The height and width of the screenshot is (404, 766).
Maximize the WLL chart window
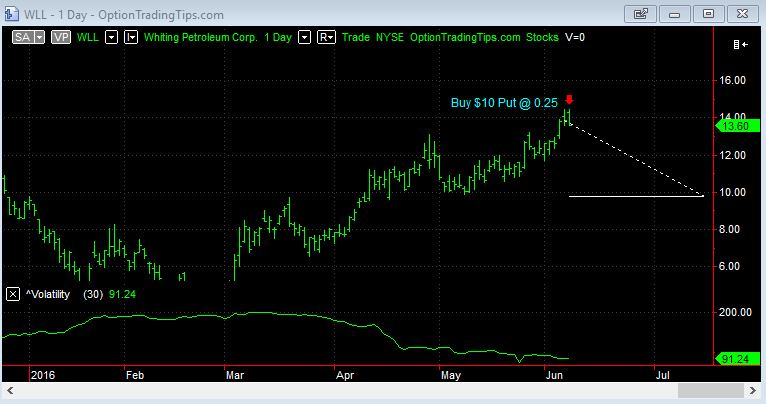coord(708,14)
